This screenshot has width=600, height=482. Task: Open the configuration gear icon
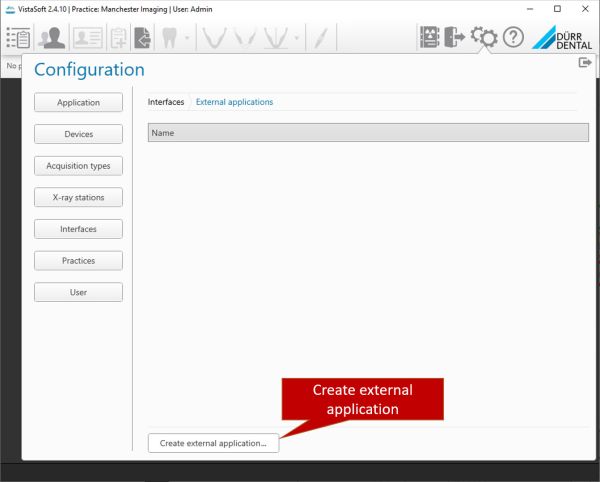pyautogui.click(x=484, y=38)
